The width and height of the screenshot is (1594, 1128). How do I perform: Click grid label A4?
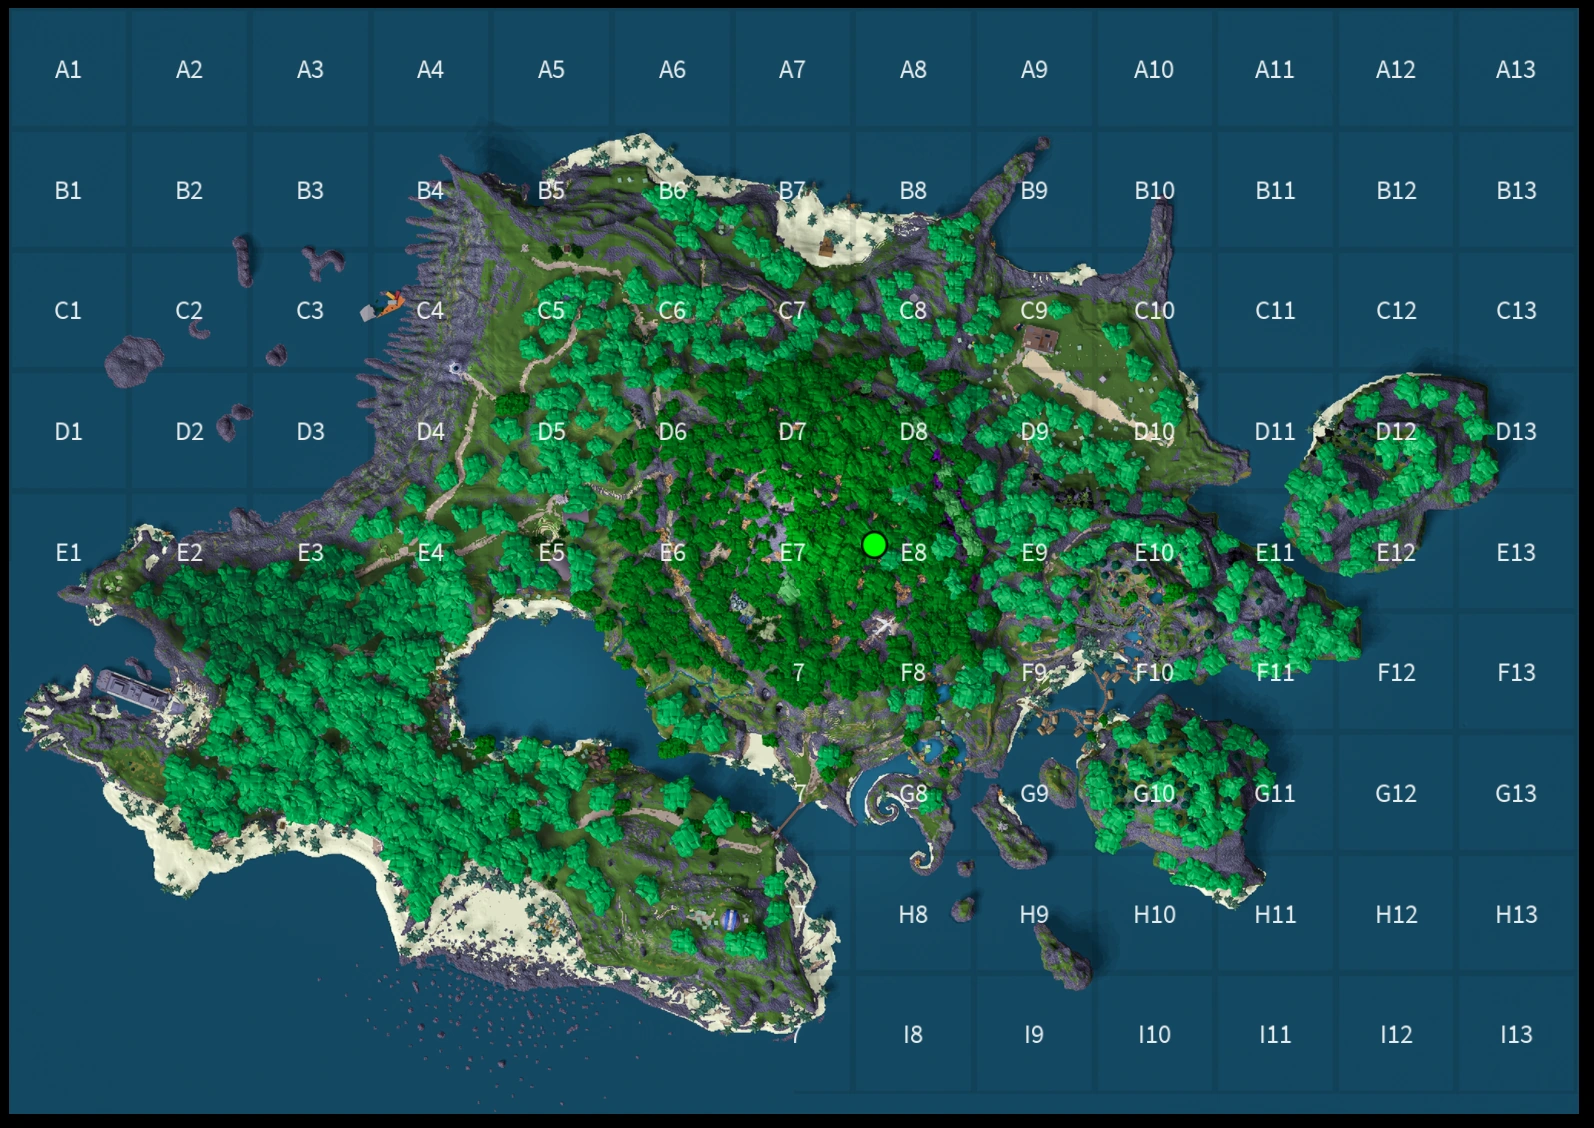point(430,70)
